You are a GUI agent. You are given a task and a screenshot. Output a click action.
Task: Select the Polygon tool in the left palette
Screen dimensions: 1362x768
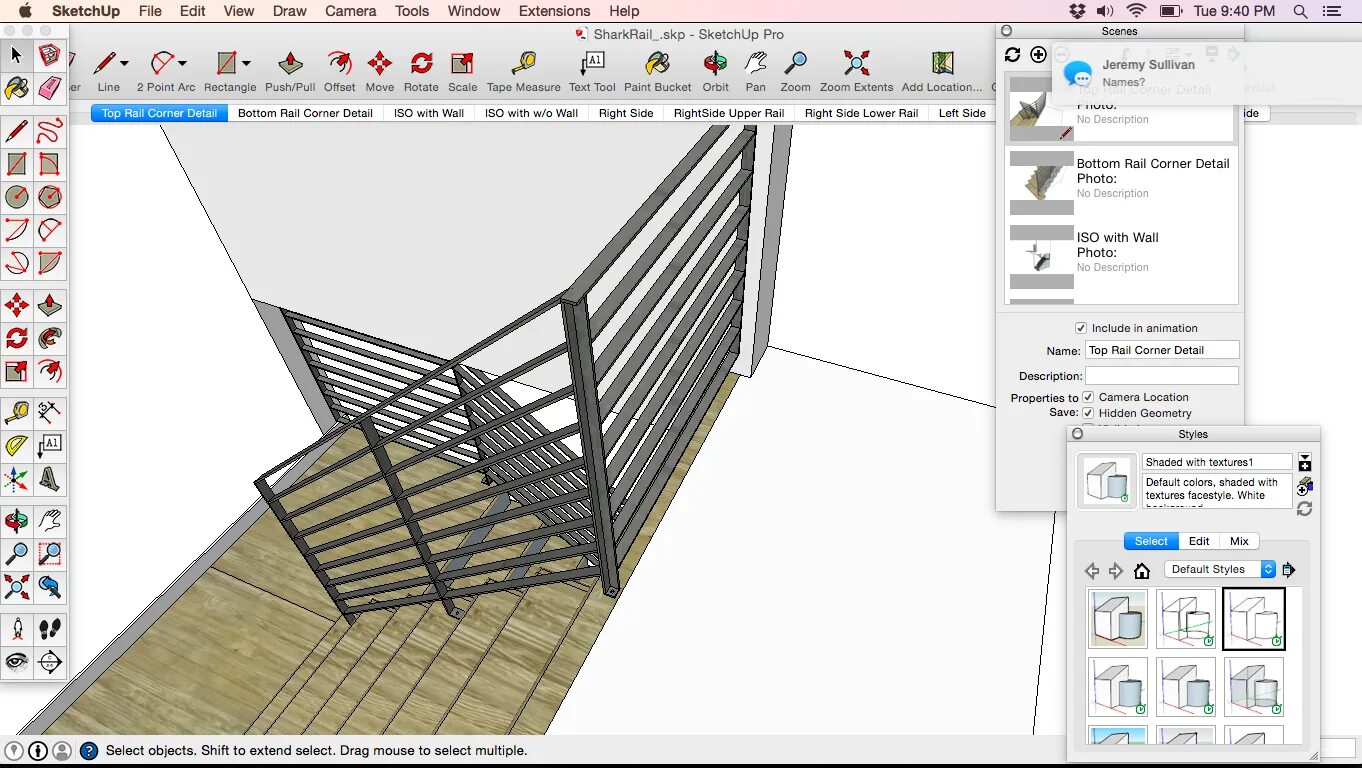[49, 197]
